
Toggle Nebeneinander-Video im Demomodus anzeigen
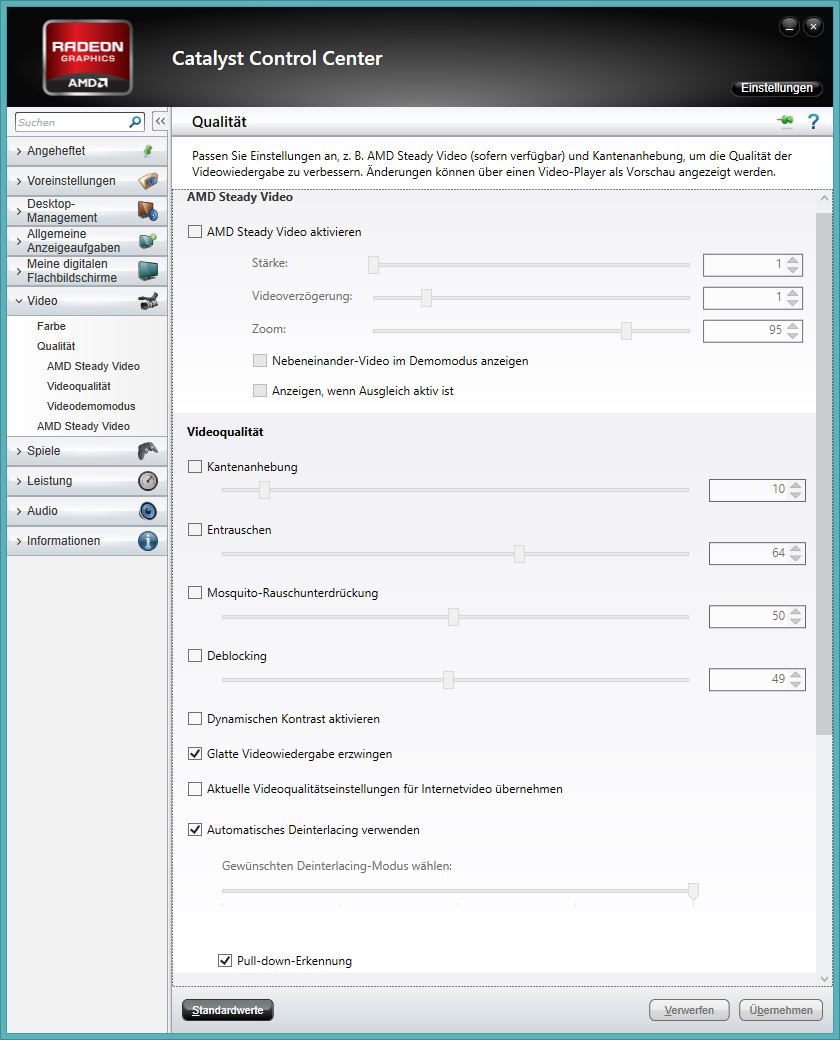(260, 361)
